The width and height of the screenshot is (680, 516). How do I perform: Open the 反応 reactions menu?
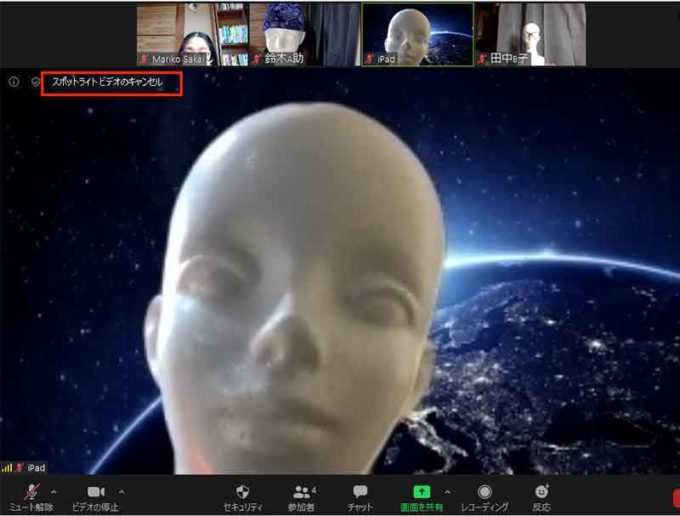541,498
